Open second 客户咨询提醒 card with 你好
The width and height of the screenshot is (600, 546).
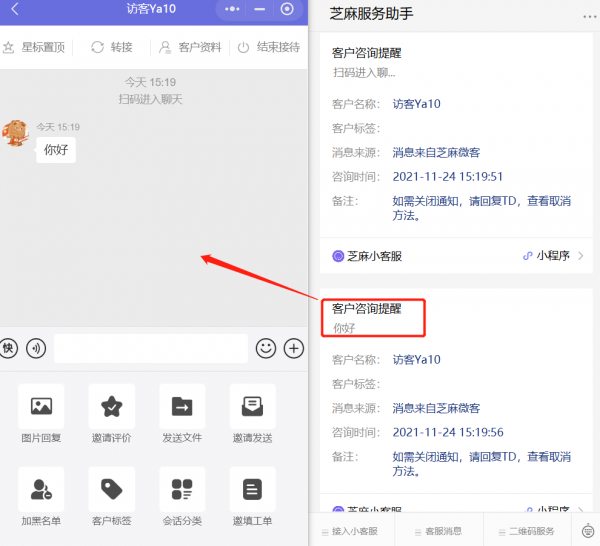pyautogui.click(x=373, y=318)
